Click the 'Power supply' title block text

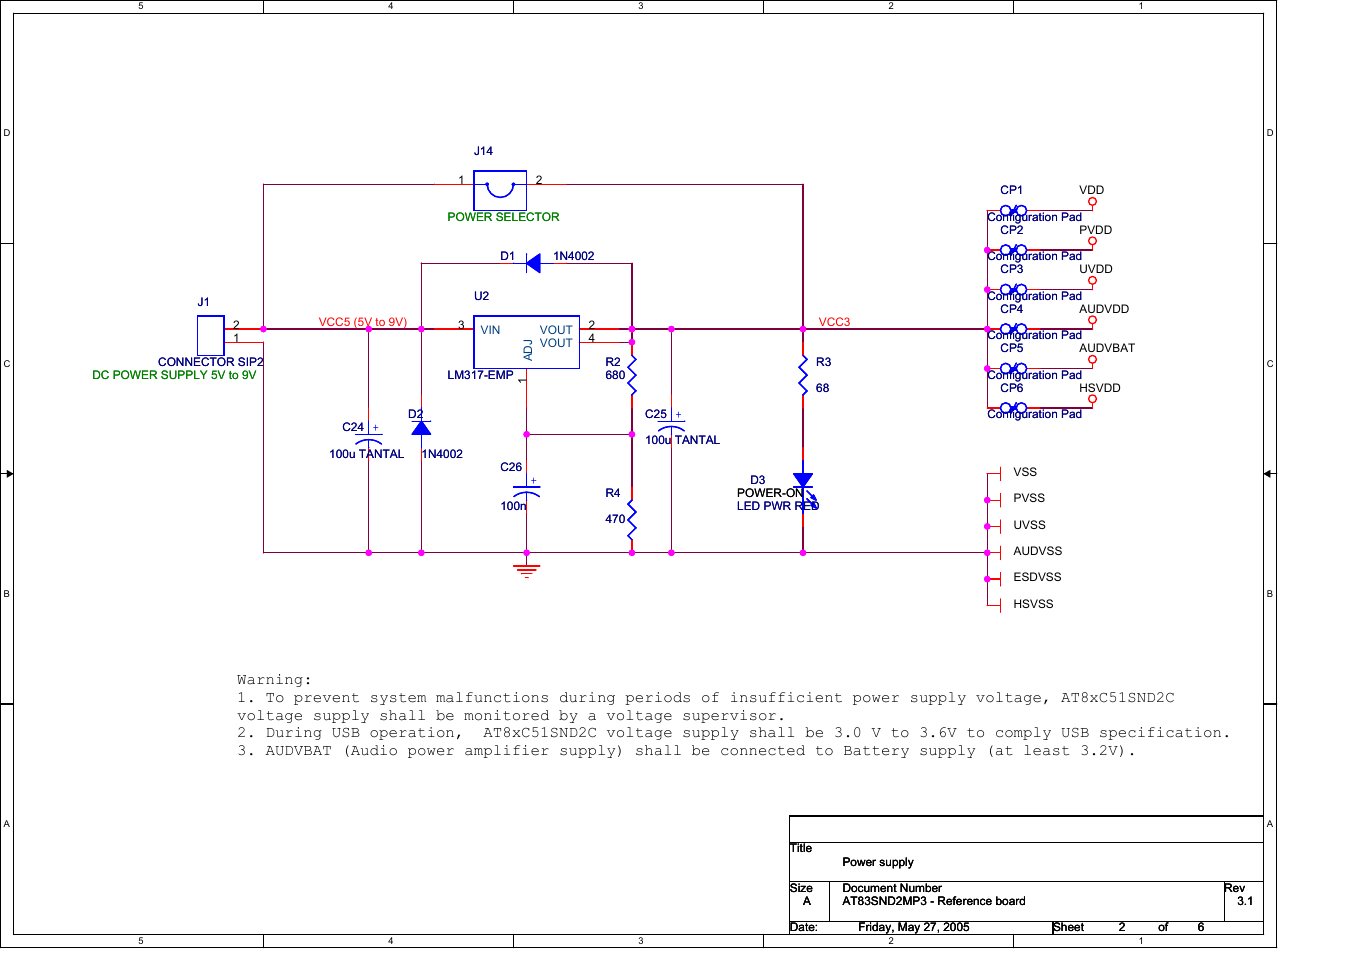click(878, 862)
